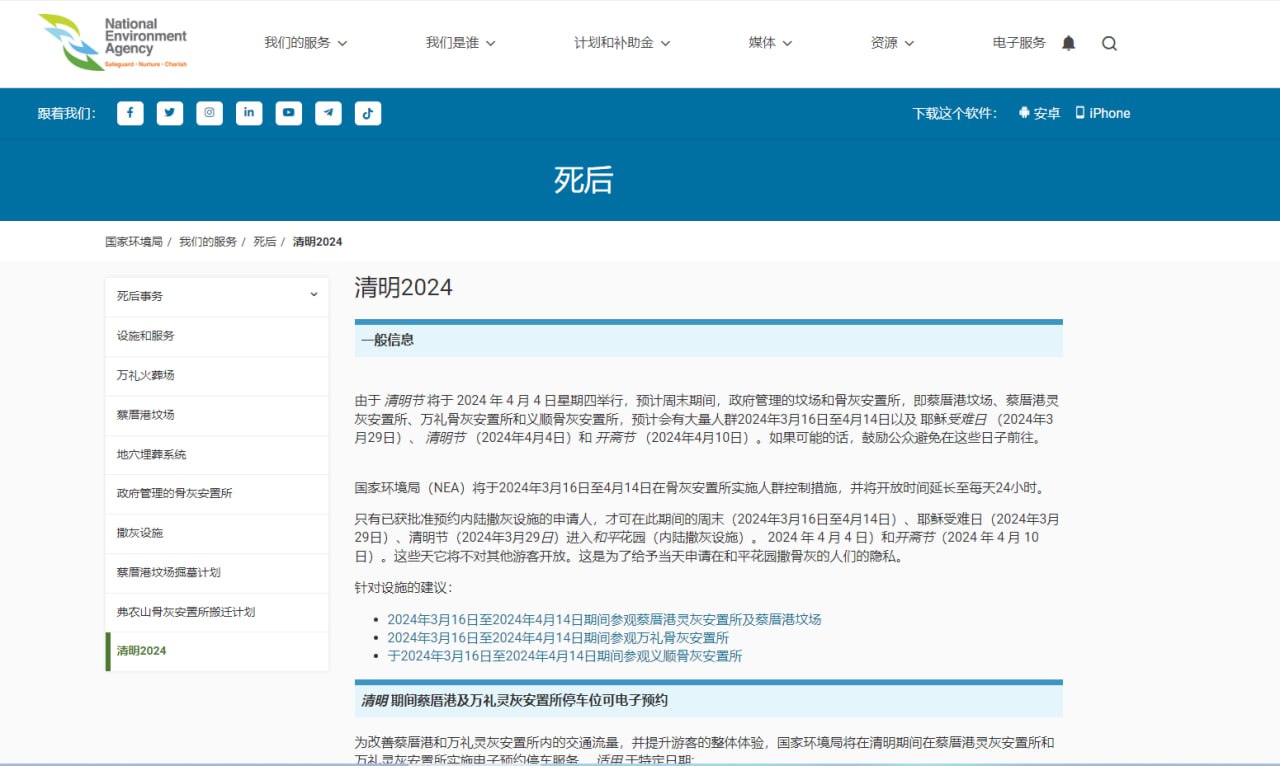Screen dimensions: 1280x766
Task: Select 地穴埋葬系统 in sidebar
Action: point(217,454)
